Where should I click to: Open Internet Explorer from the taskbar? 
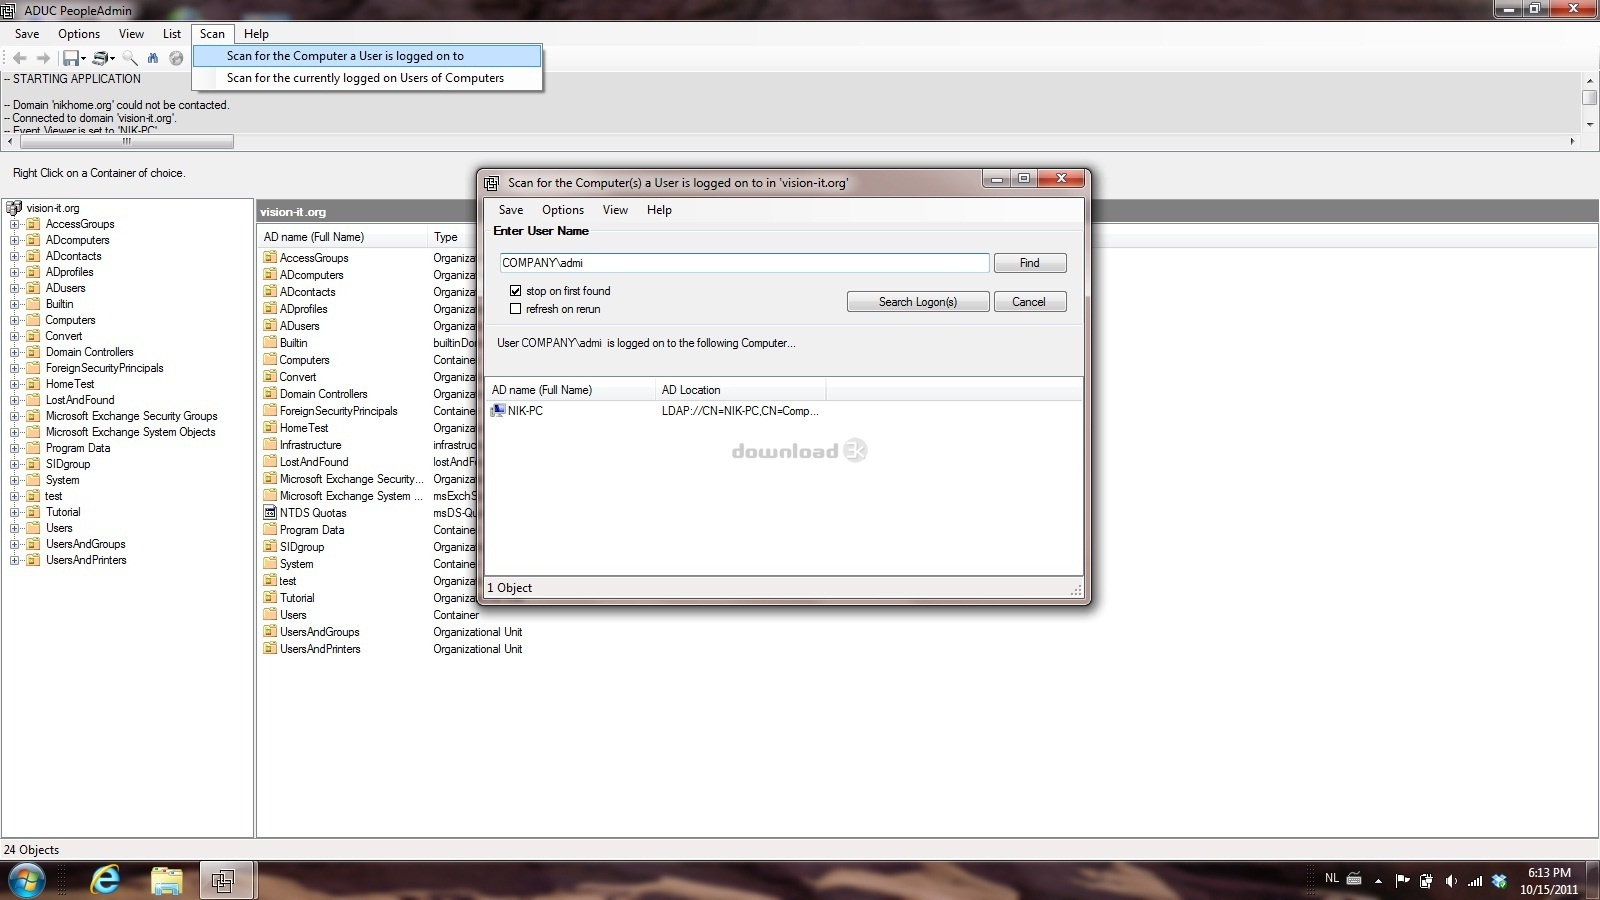[105, 880]
